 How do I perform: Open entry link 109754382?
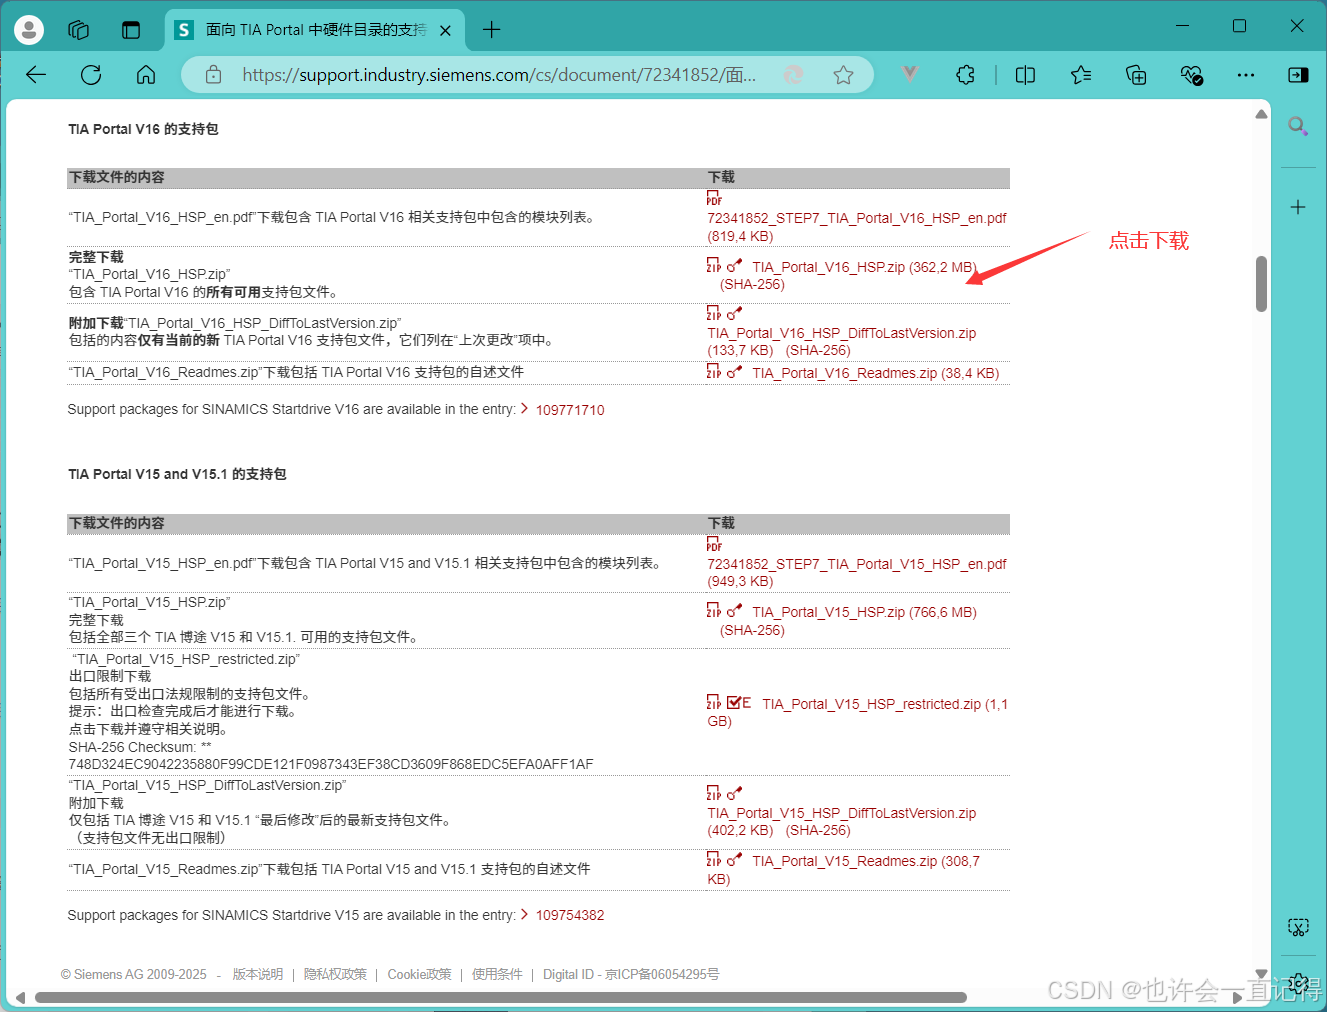click(x=570, y=915)
